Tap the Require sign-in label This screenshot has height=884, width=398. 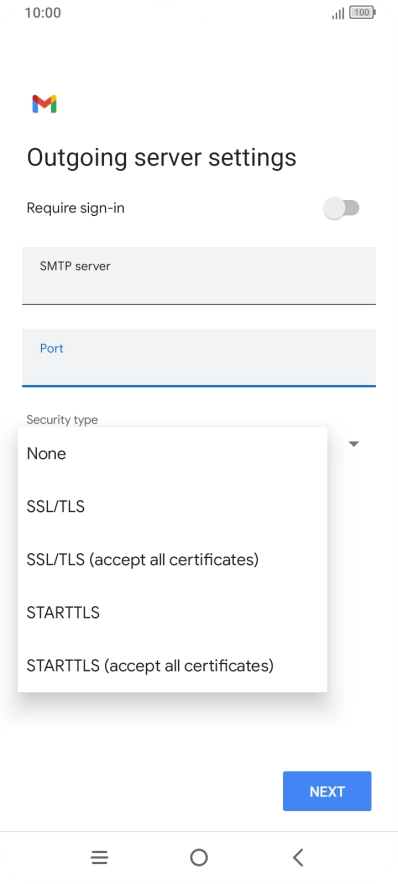pyautogui.click(x=76, y=208)
